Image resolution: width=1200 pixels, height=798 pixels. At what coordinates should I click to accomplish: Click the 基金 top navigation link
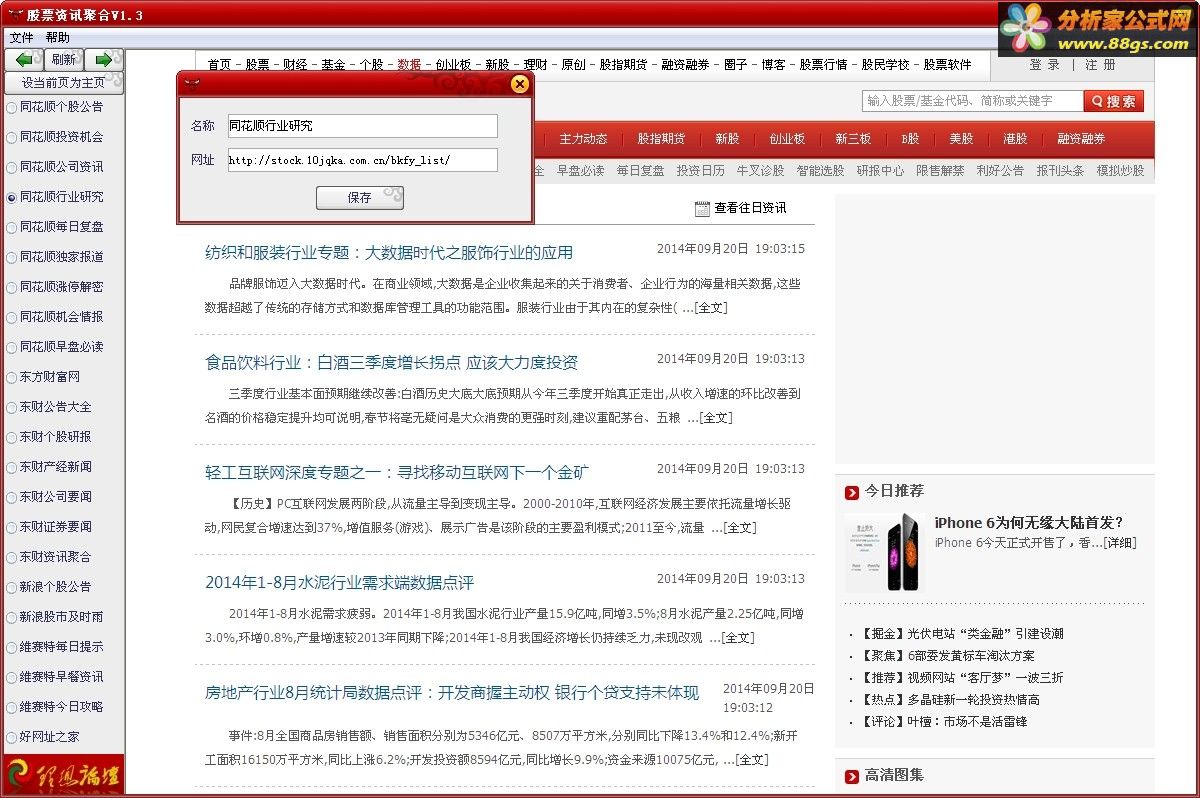click(333, 64)
